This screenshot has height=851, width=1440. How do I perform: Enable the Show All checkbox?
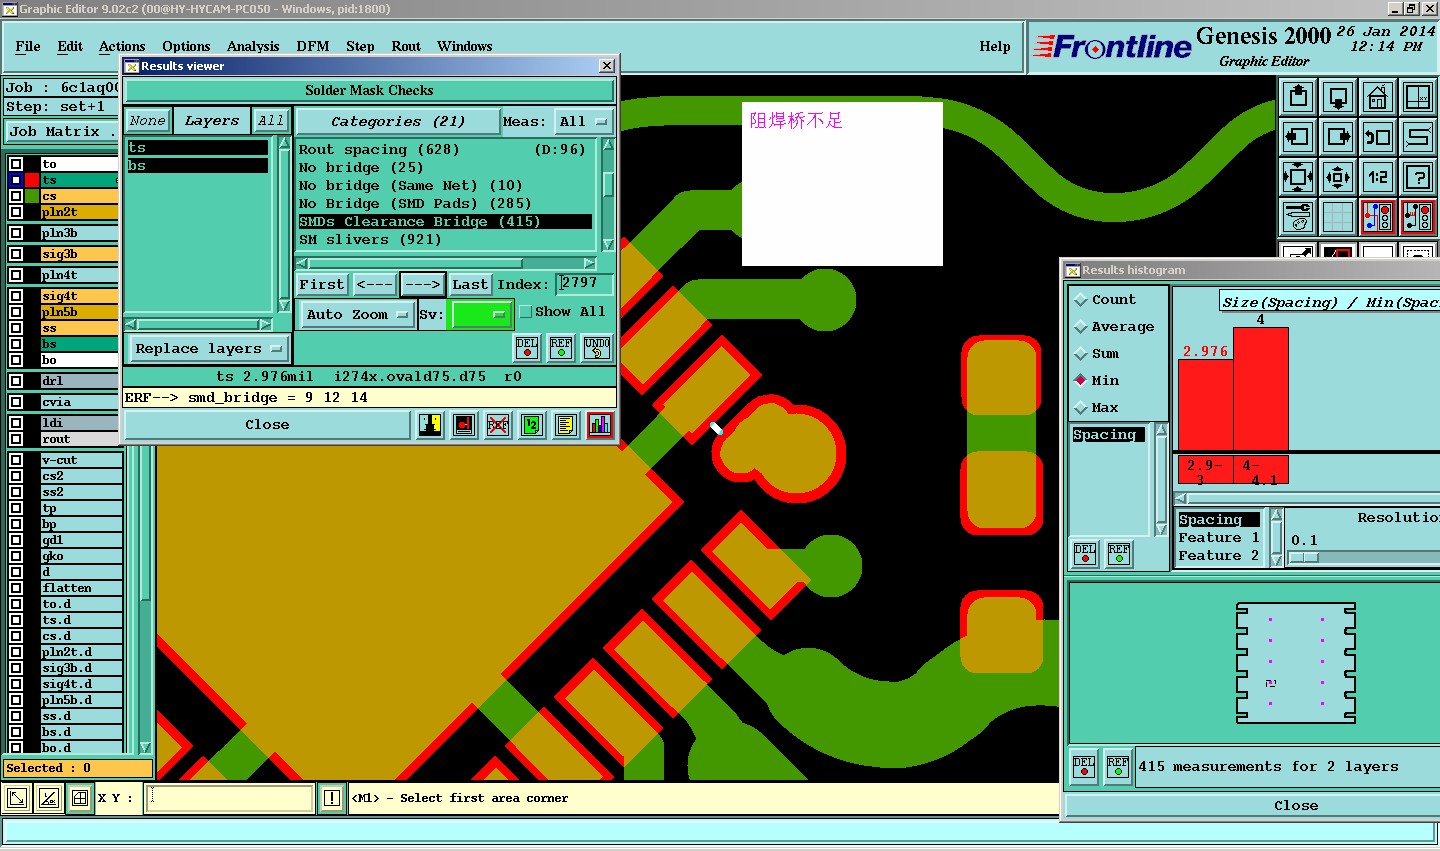(x=525, y=312)
